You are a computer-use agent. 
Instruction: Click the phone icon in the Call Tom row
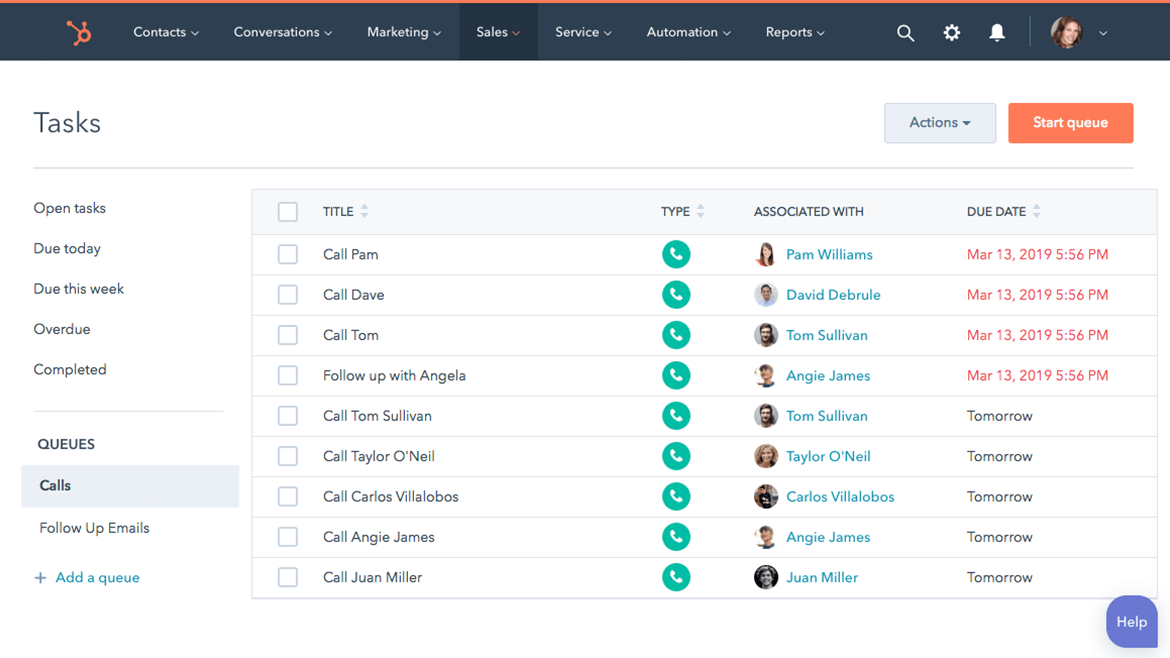click(x=676, y=335)
